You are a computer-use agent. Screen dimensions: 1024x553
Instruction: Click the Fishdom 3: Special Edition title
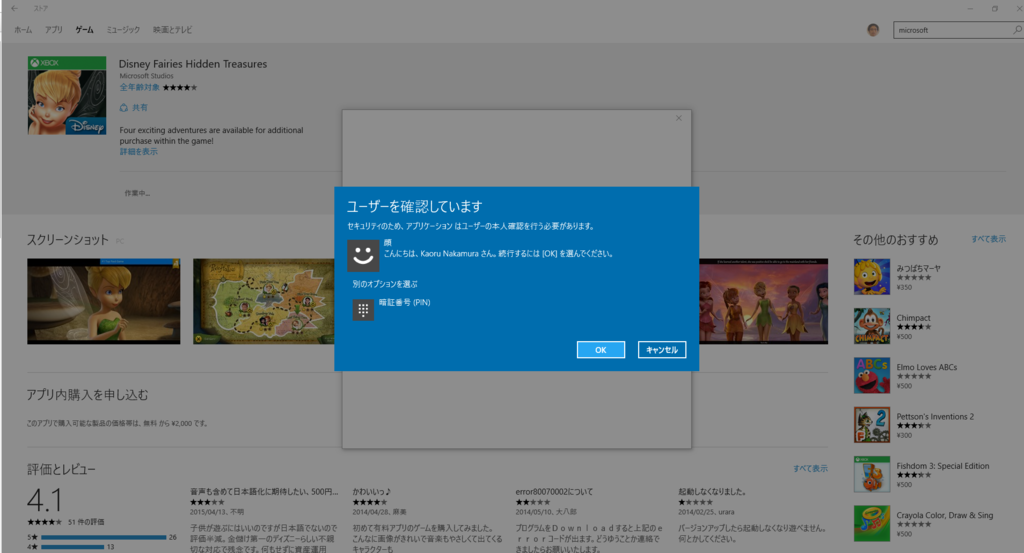click(x=942, y=466)
